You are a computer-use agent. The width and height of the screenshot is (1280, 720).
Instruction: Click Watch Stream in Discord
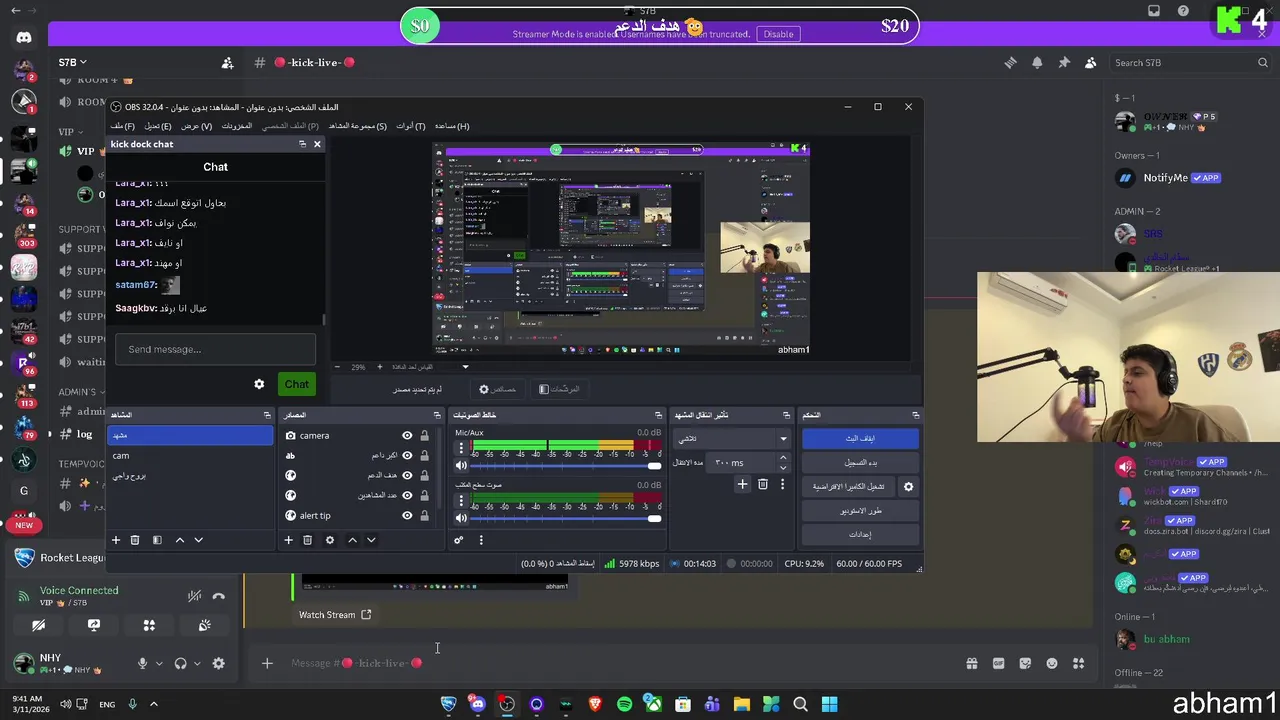(x=335, y=615)
